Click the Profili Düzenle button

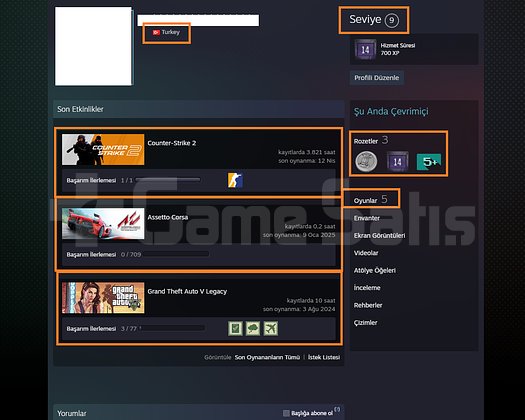point(377,78)
